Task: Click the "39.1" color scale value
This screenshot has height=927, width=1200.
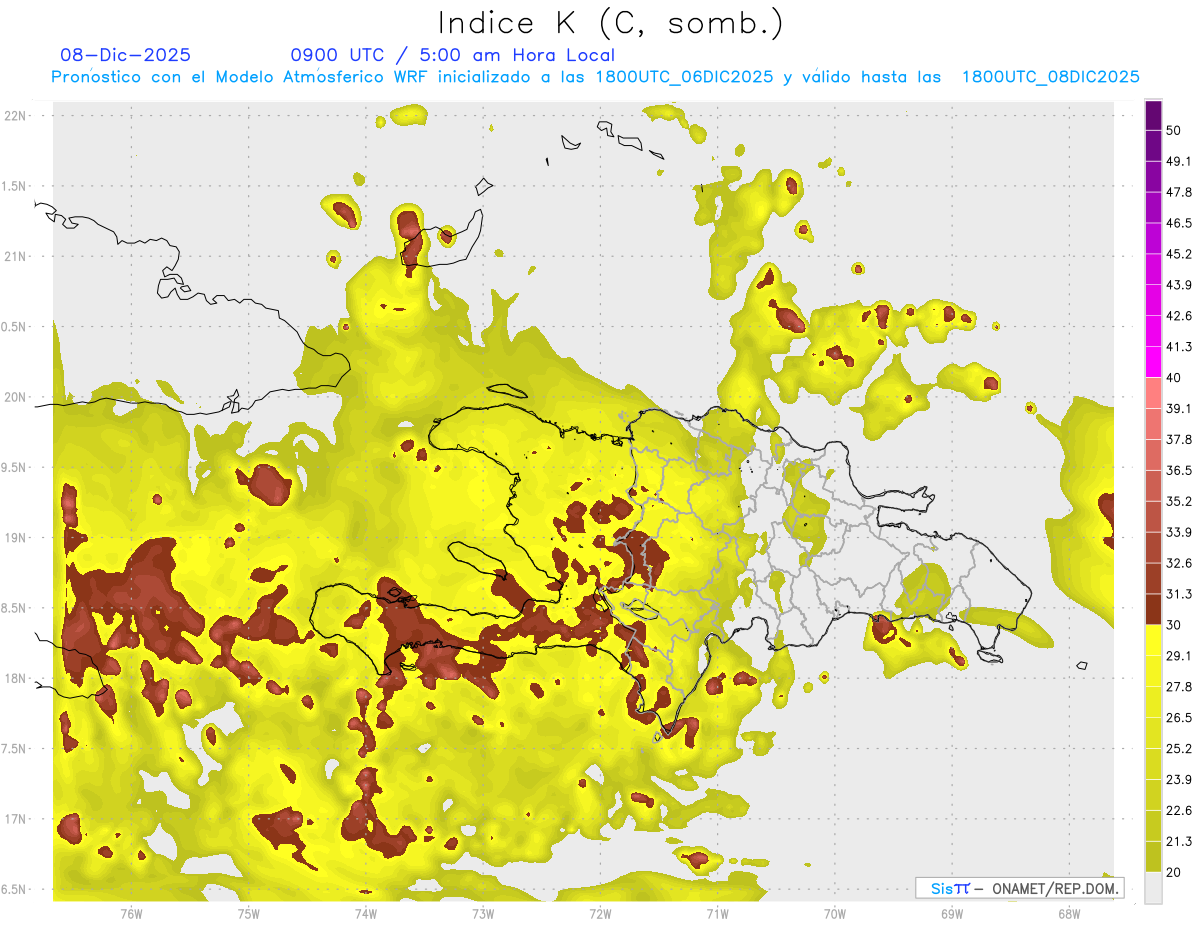Action: click(x=1178, y=409)
